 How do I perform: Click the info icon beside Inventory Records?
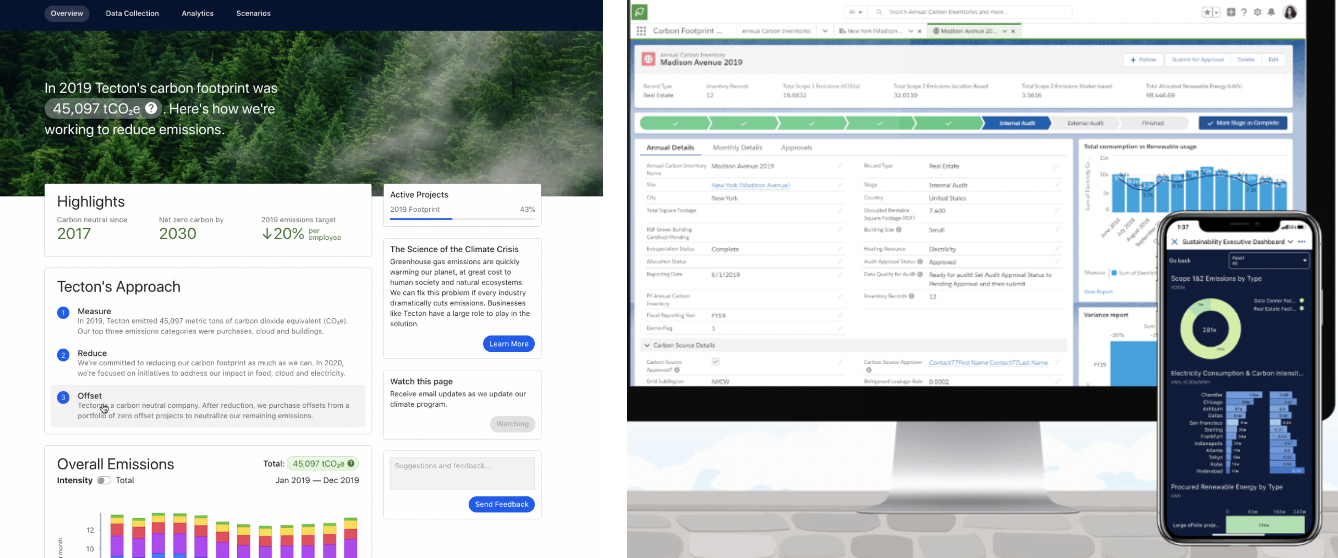(x=913, y=296)
